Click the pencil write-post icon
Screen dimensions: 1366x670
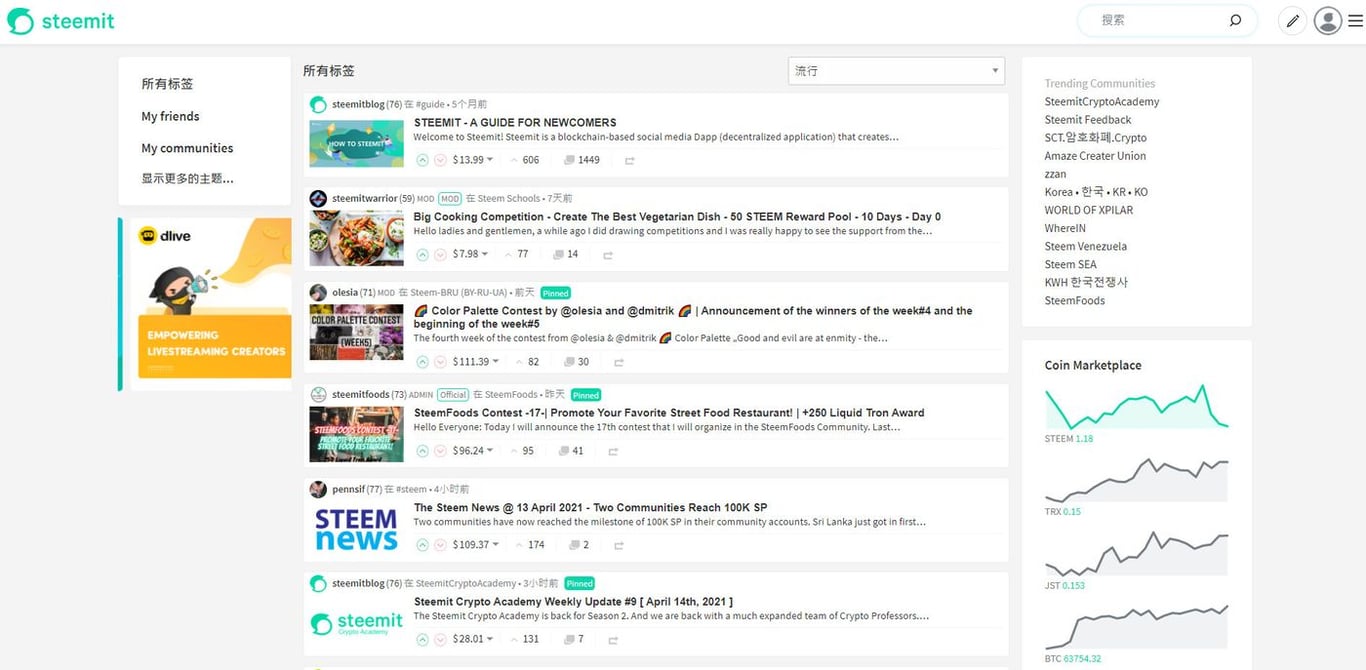point(1293,20)
